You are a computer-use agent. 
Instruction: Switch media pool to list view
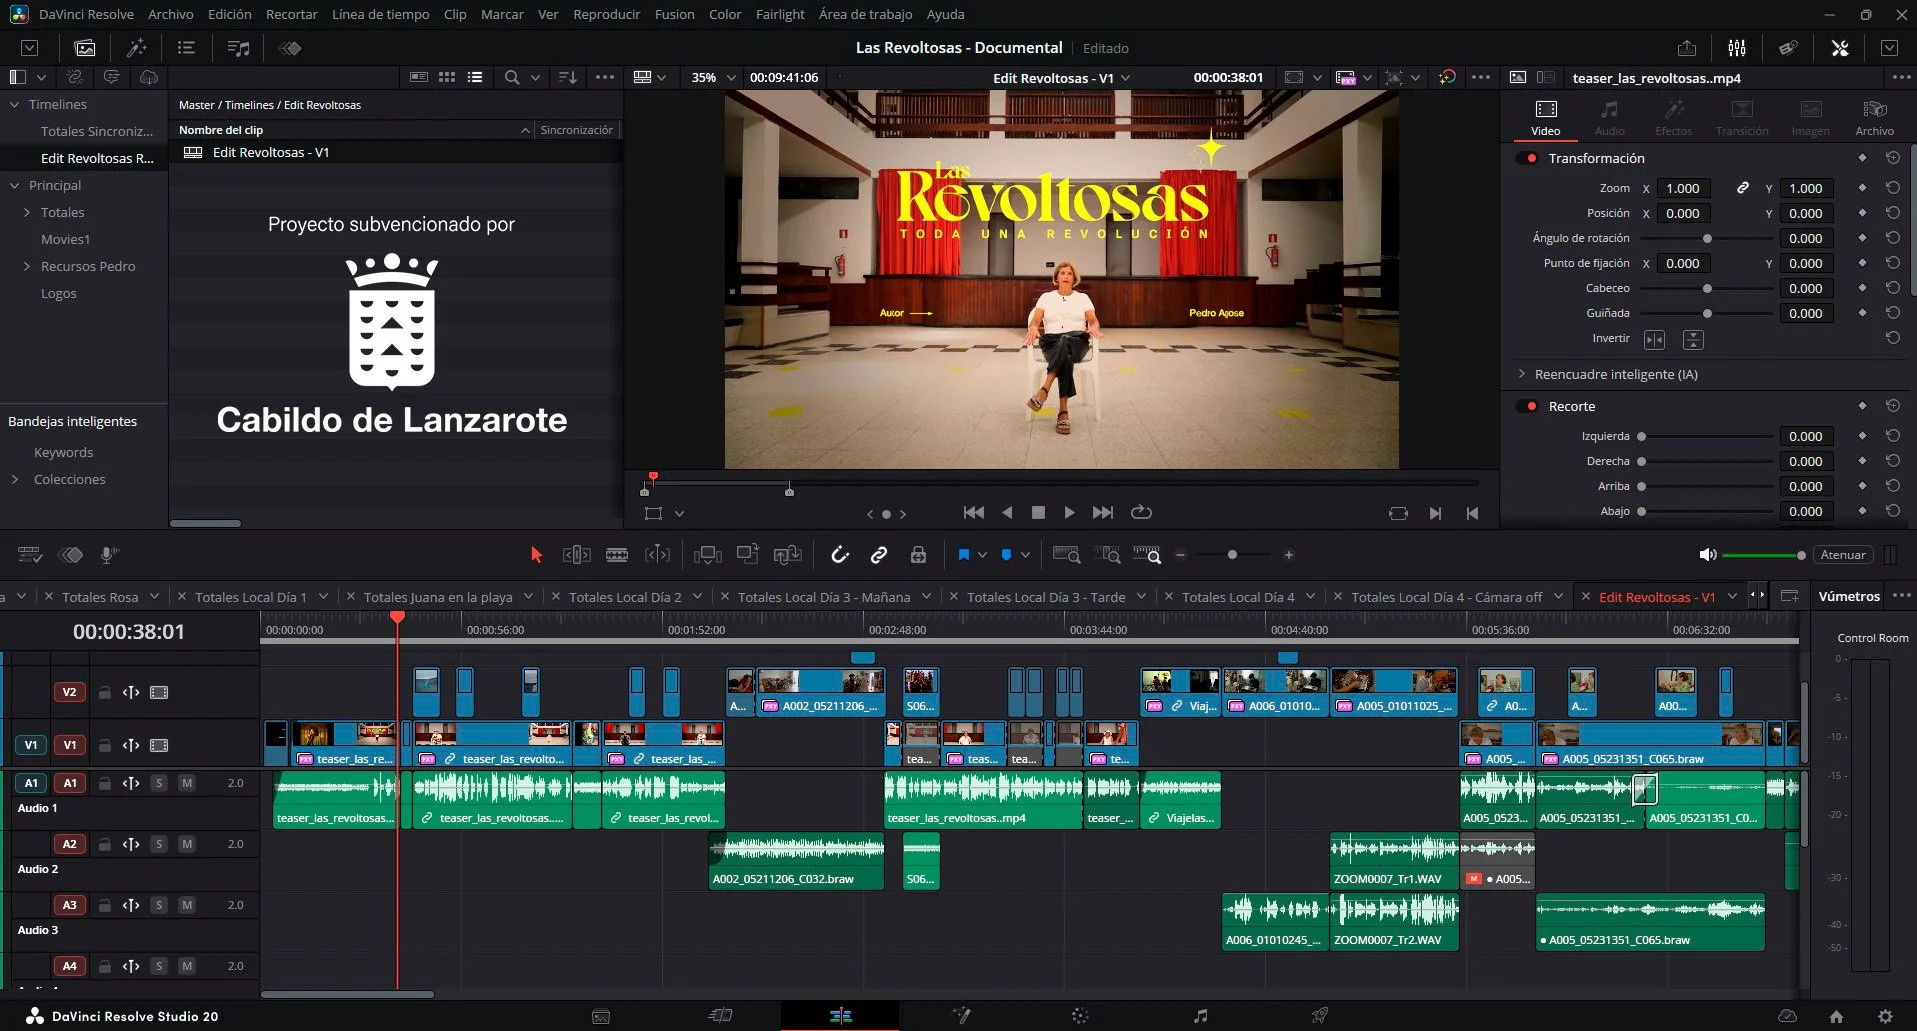pyautogui.click(x=475, y=77)
